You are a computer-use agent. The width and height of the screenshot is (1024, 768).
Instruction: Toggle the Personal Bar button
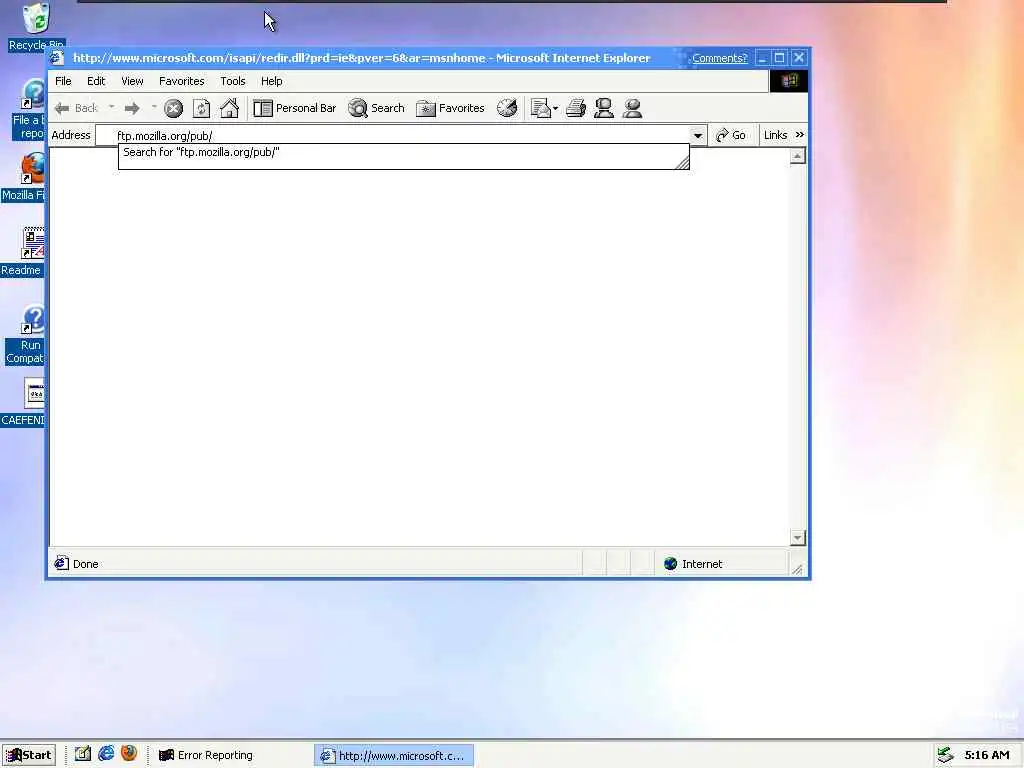click(x=295, y=108)
